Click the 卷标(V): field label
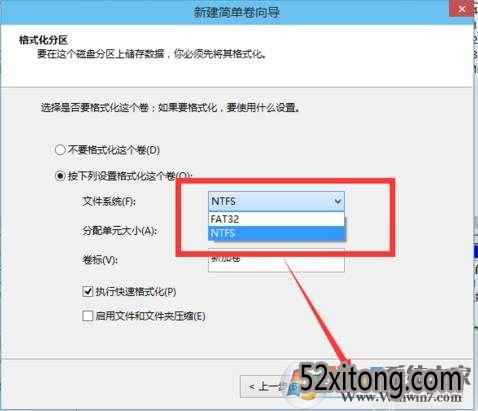This screenshot has height=411, width=478. tap(100, 260)
